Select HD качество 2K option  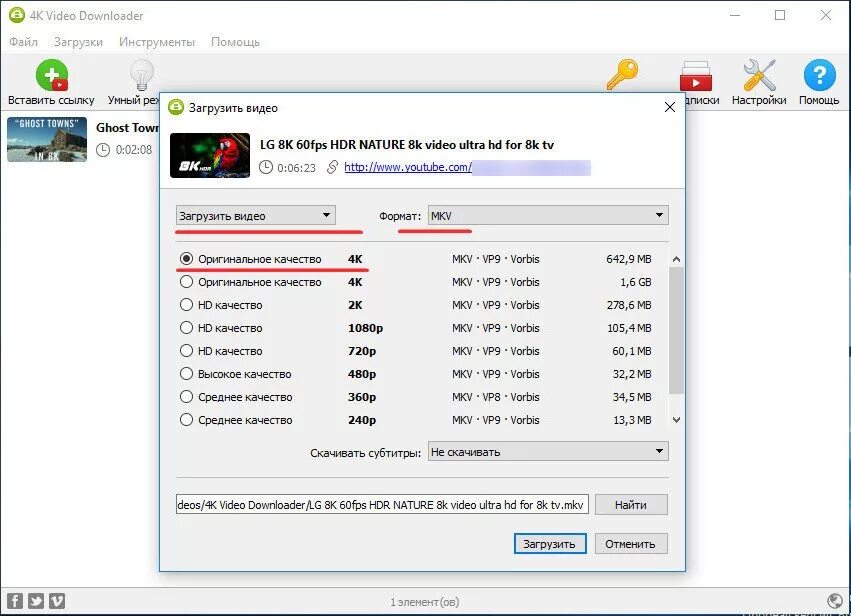coord(186,304)
